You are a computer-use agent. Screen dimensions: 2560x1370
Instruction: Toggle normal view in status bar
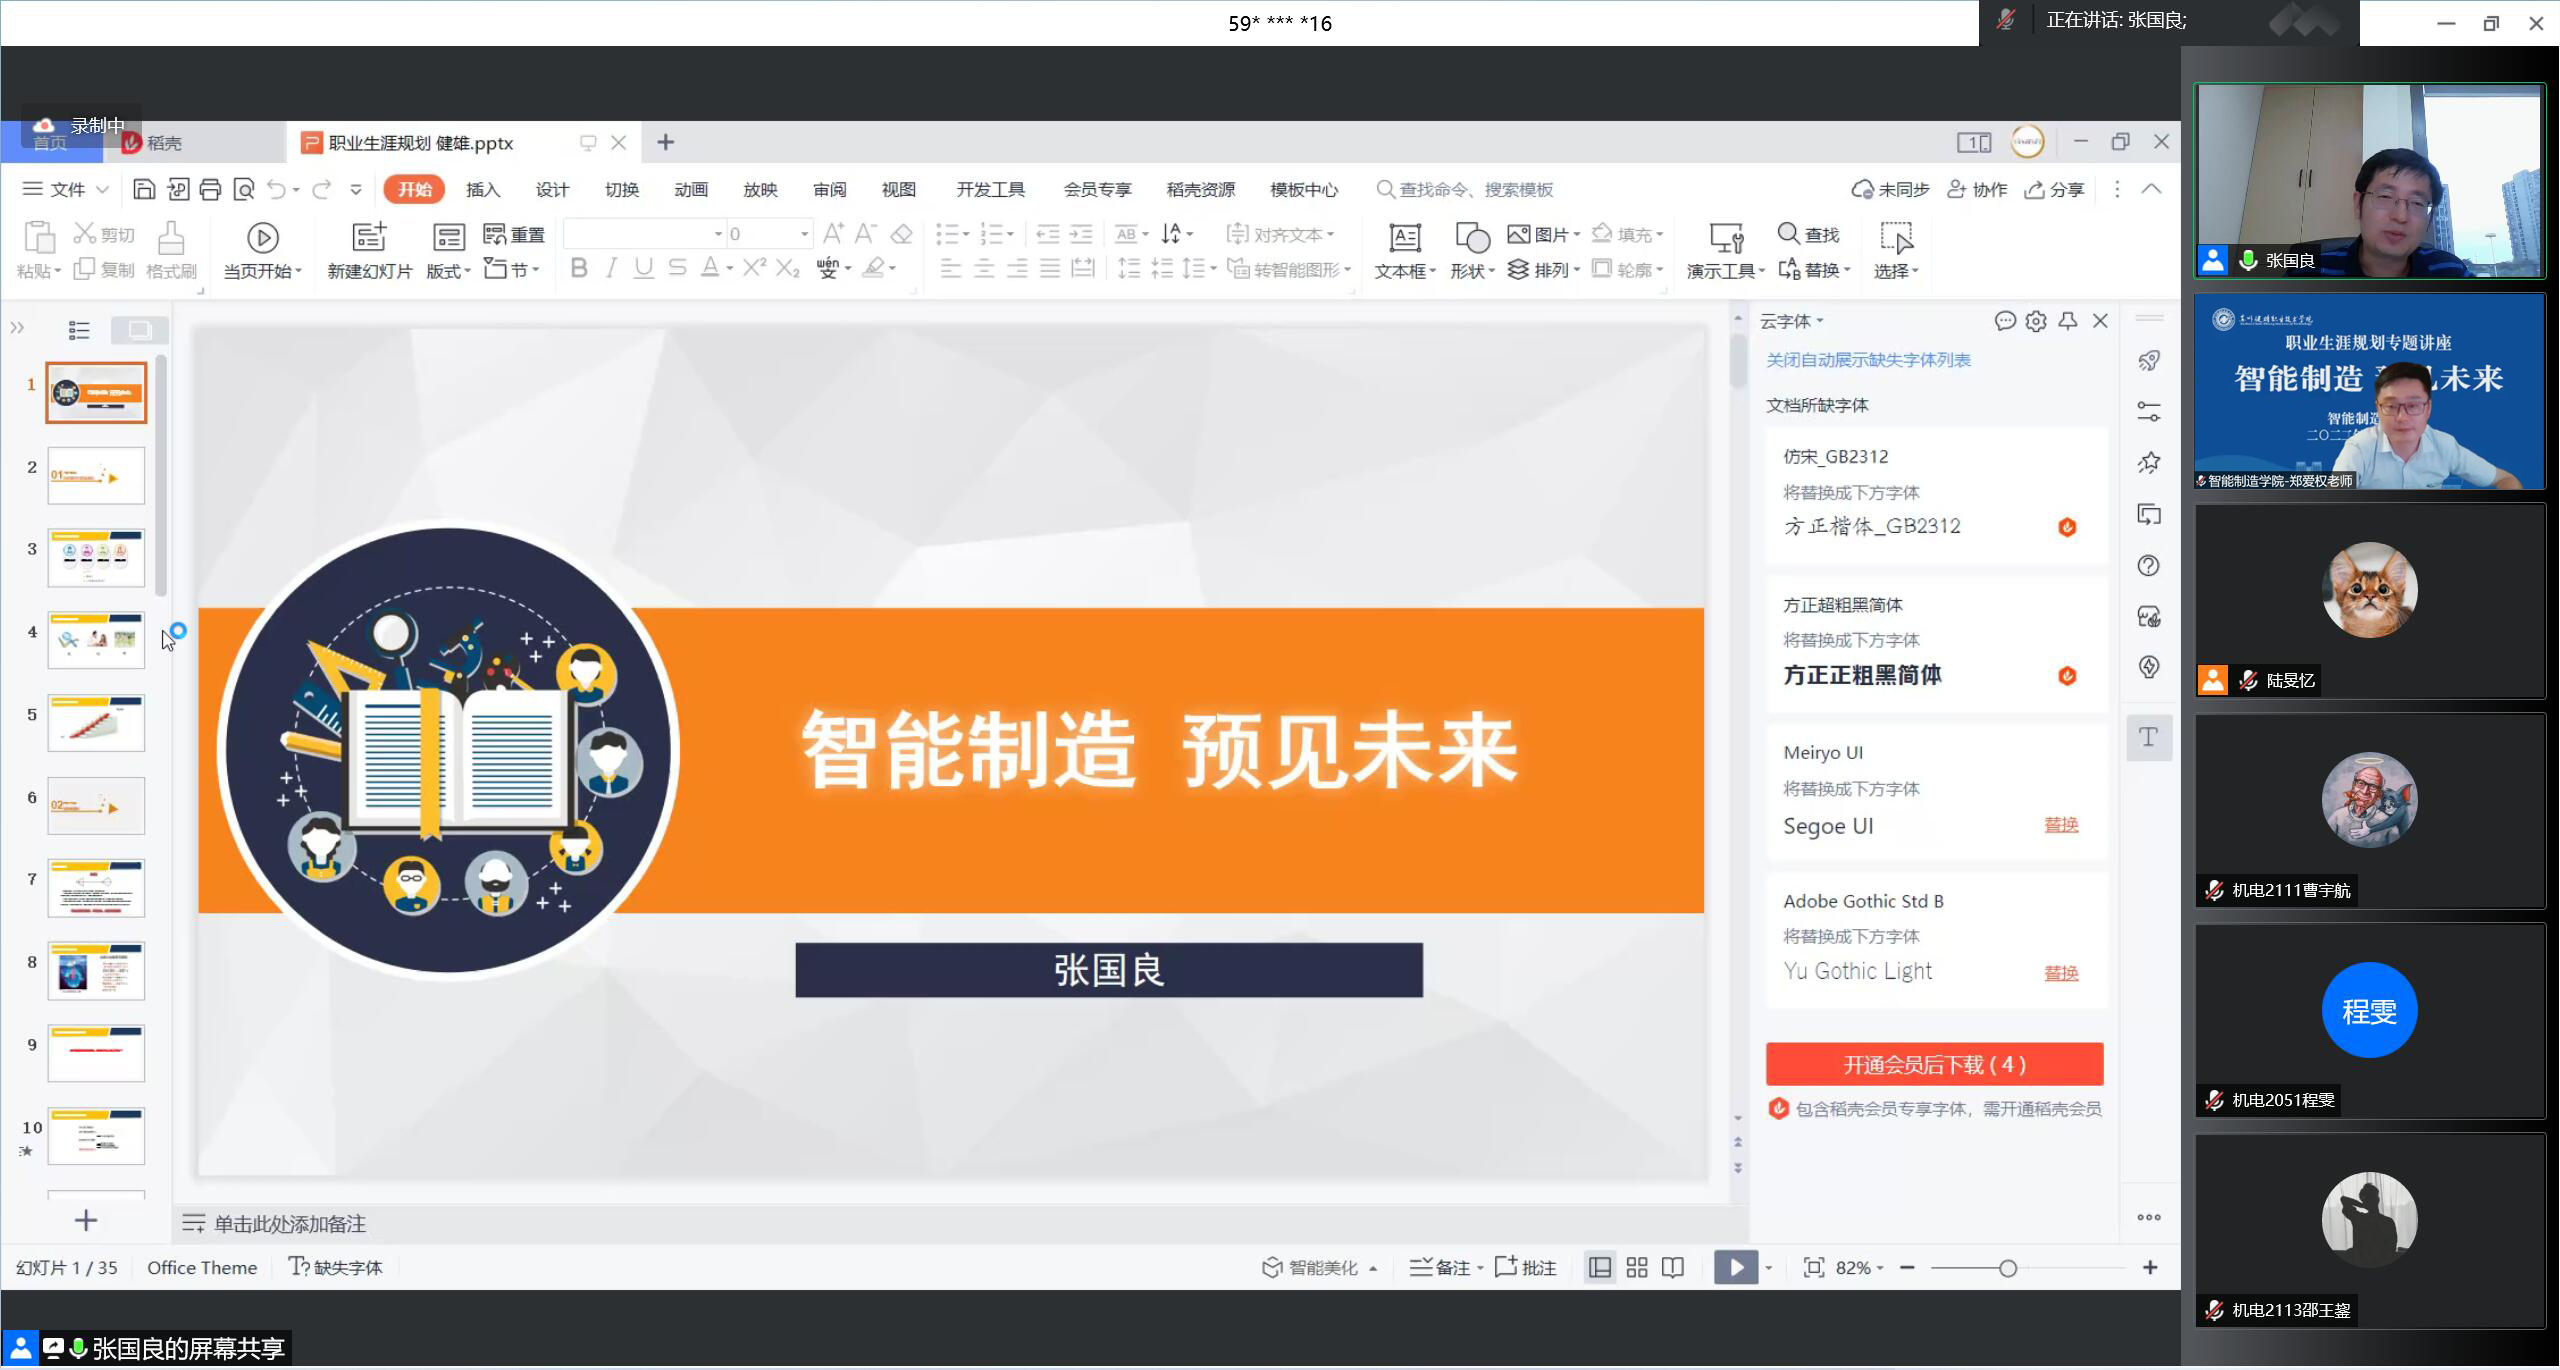point(1600,1267)
